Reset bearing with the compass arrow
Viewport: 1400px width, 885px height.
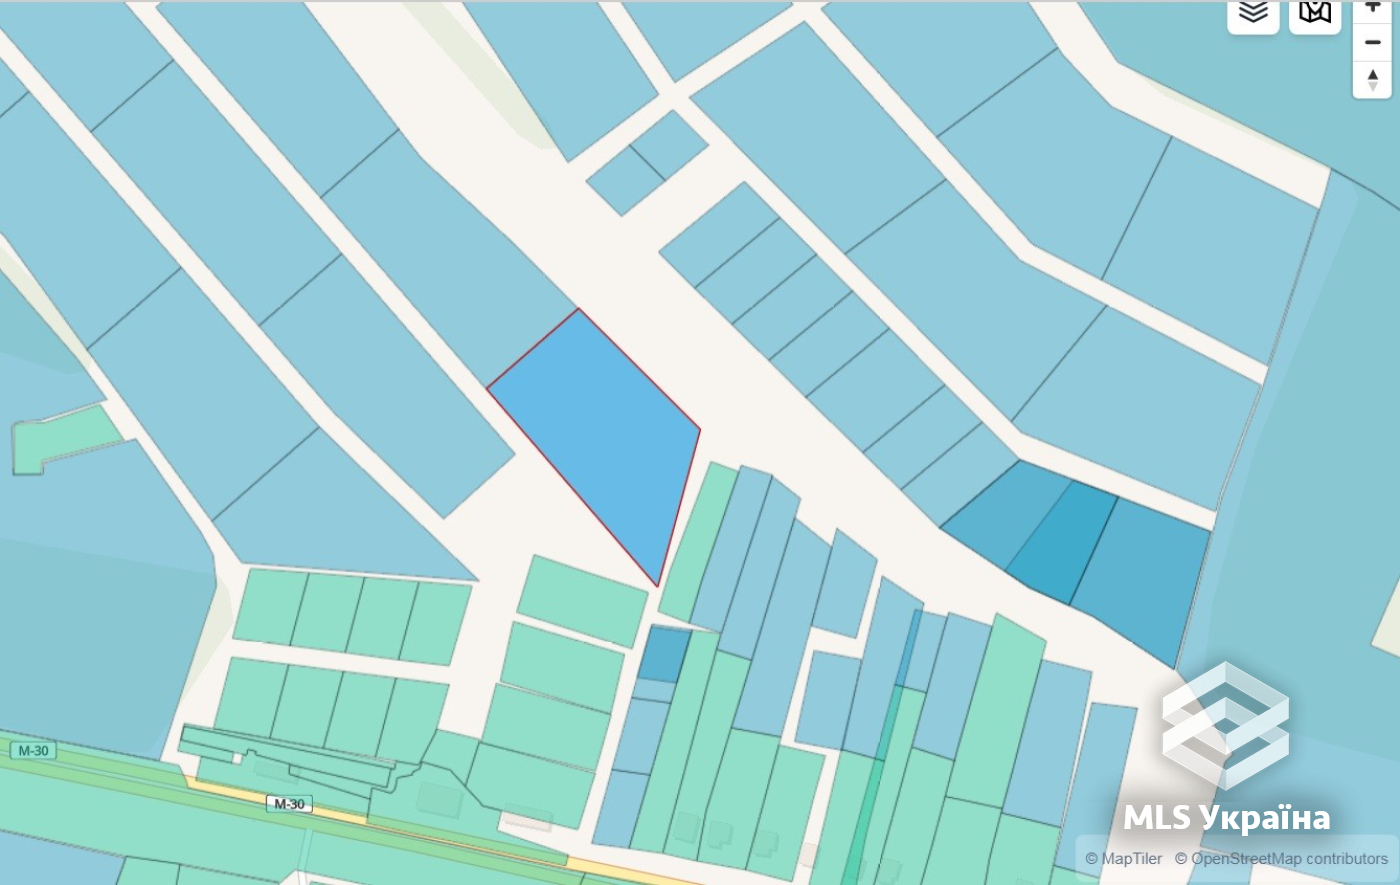tap(1372, 80)
